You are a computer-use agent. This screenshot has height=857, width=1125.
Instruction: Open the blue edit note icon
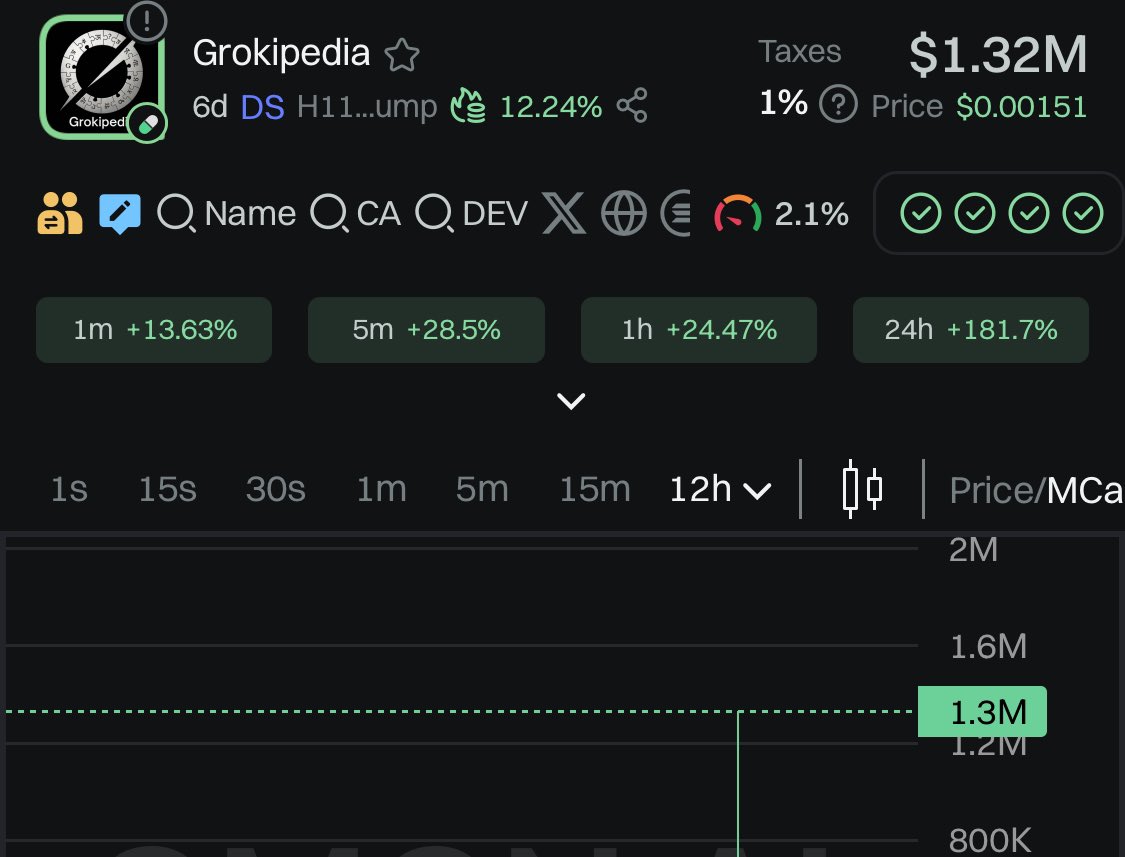120,213
